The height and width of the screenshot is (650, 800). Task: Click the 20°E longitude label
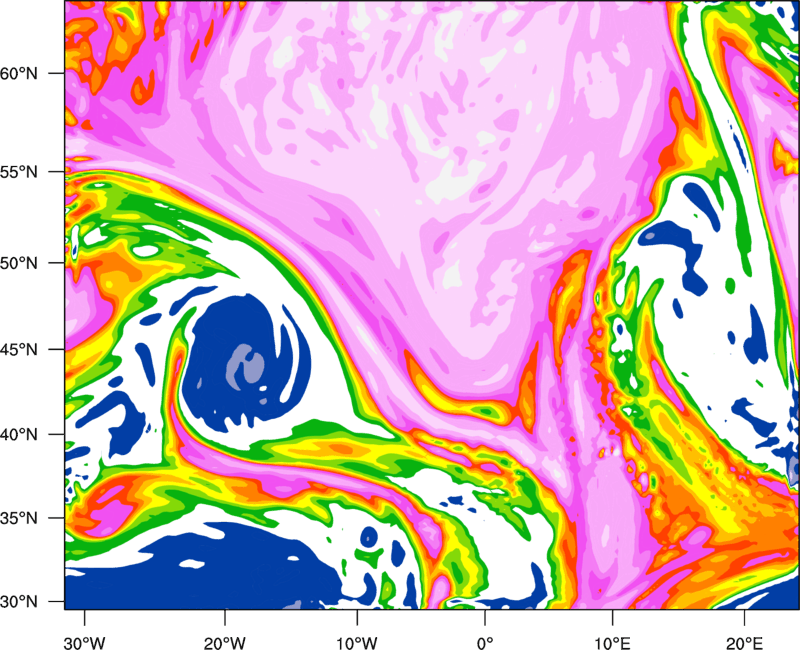(744, 642)
